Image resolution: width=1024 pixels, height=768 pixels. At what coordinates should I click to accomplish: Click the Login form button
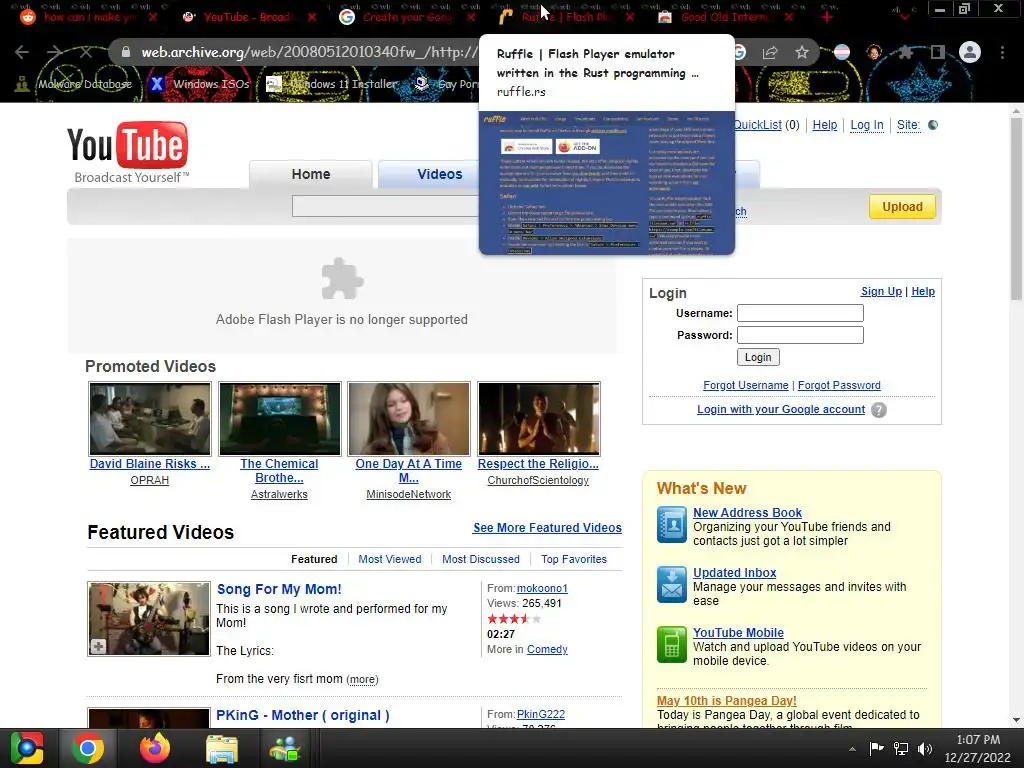click(x=758, y=357)
